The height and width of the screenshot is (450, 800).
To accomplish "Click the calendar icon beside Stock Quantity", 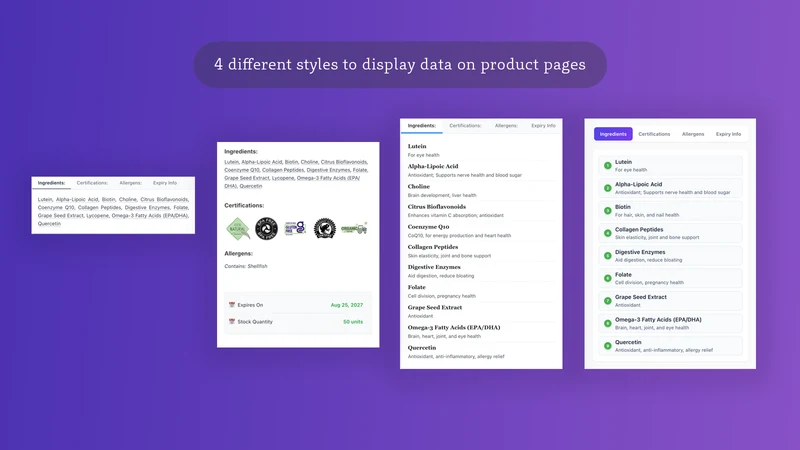I will tap(232, 321).
